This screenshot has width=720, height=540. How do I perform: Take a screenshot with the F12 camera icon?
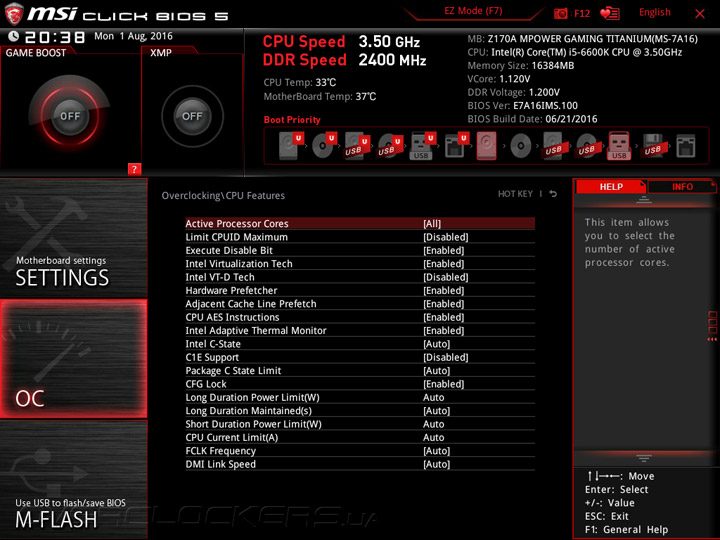(560, 13)
